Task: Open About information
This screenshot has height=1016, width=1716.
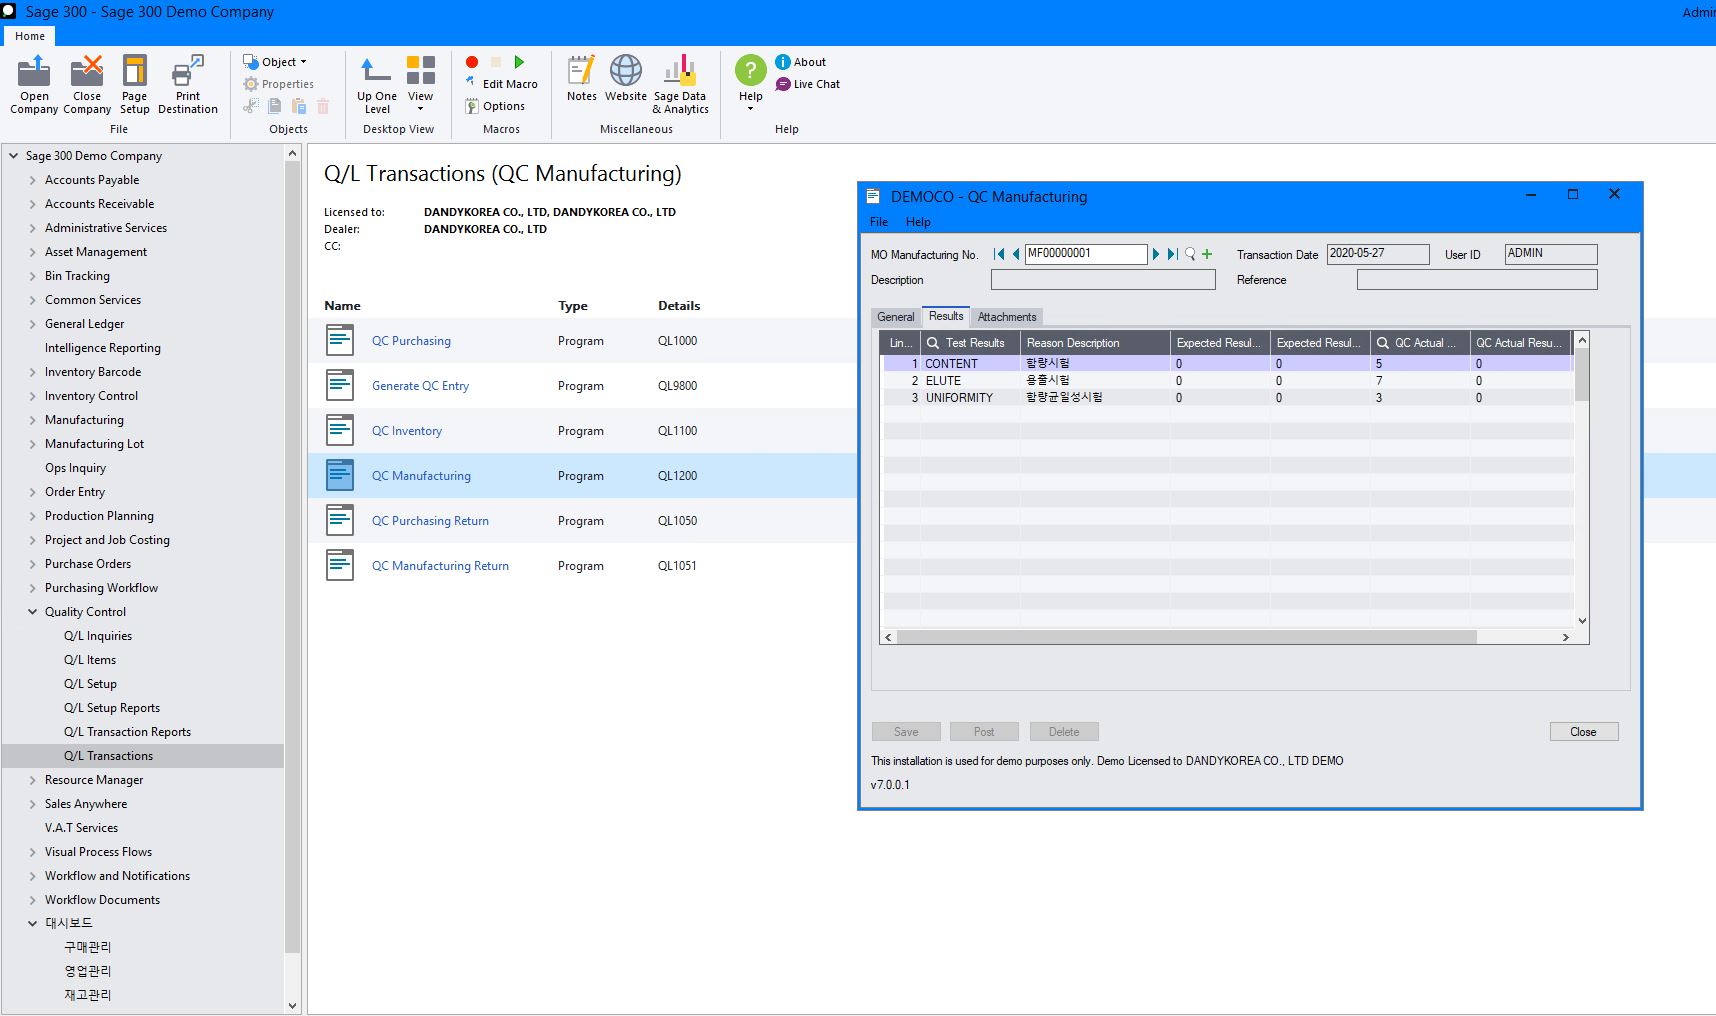Action: point(801,62)
